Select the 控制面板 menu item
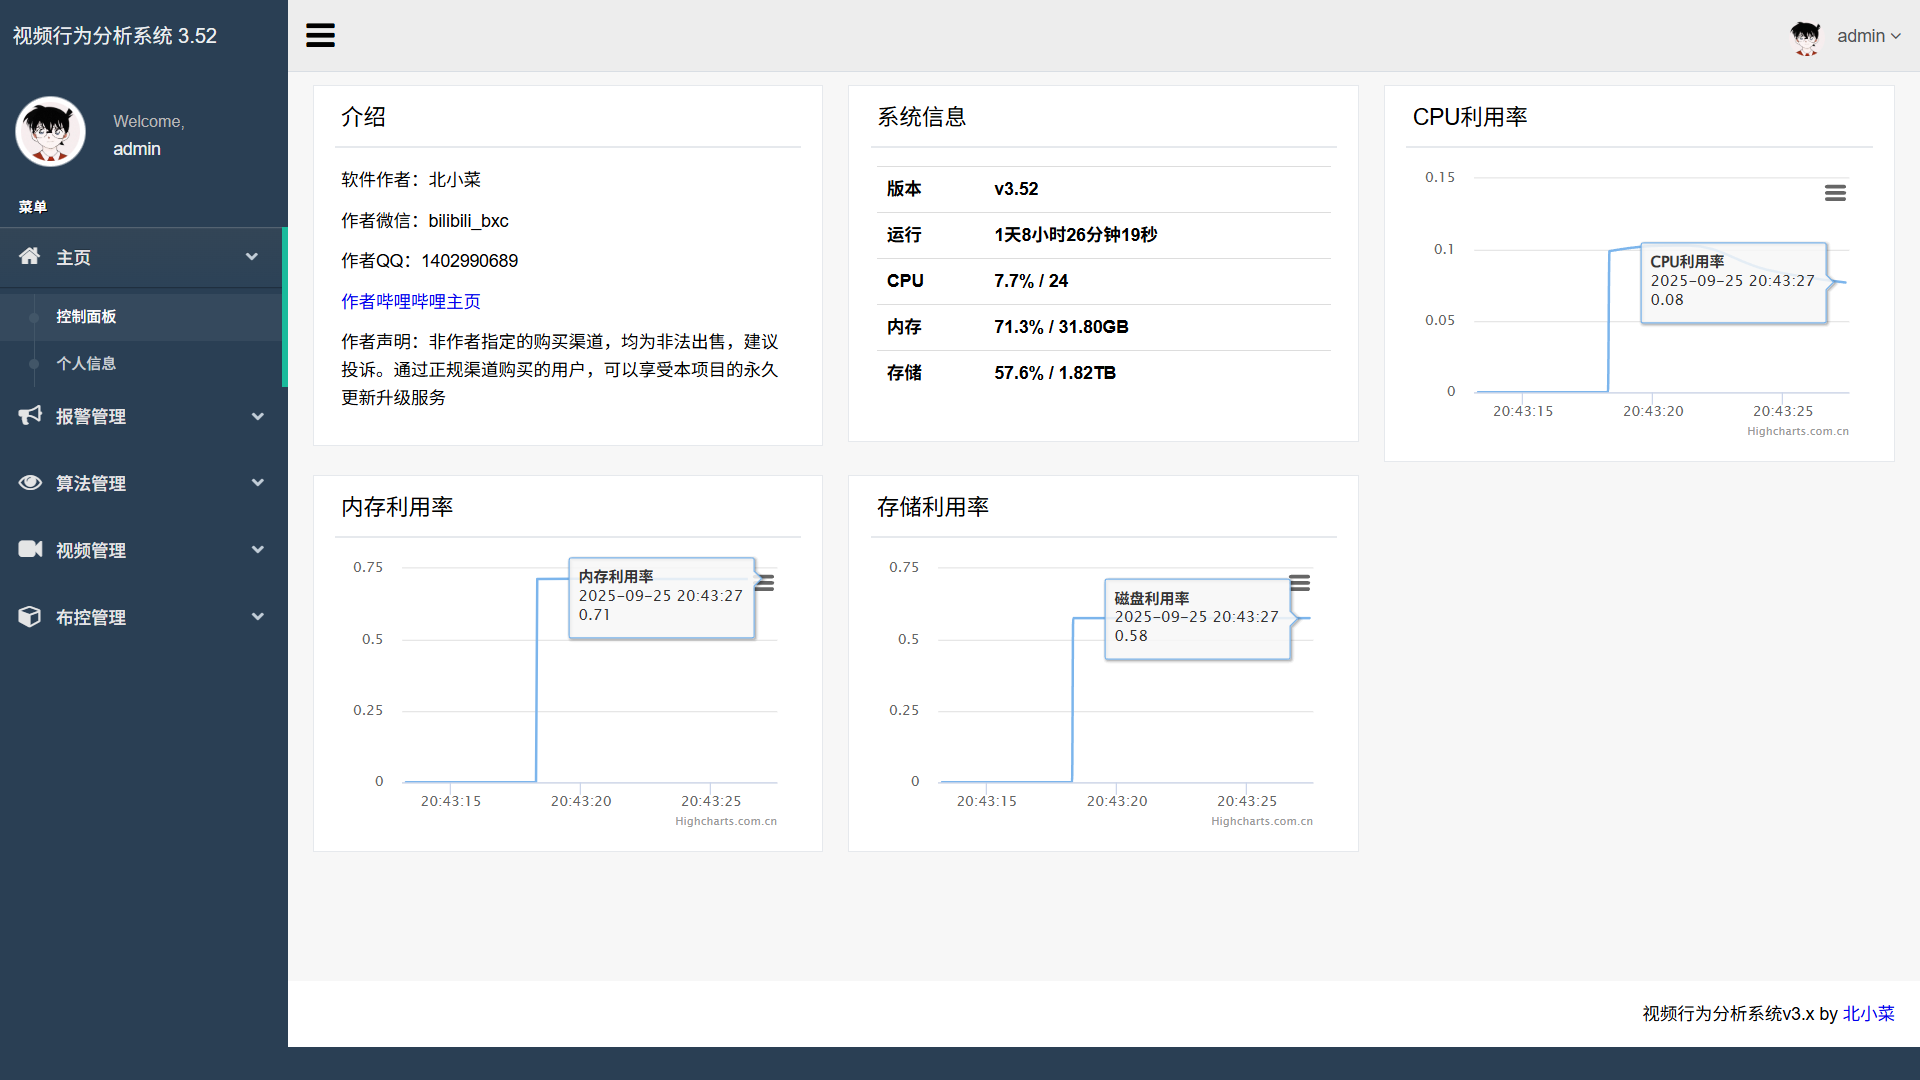 pos(86,316)
